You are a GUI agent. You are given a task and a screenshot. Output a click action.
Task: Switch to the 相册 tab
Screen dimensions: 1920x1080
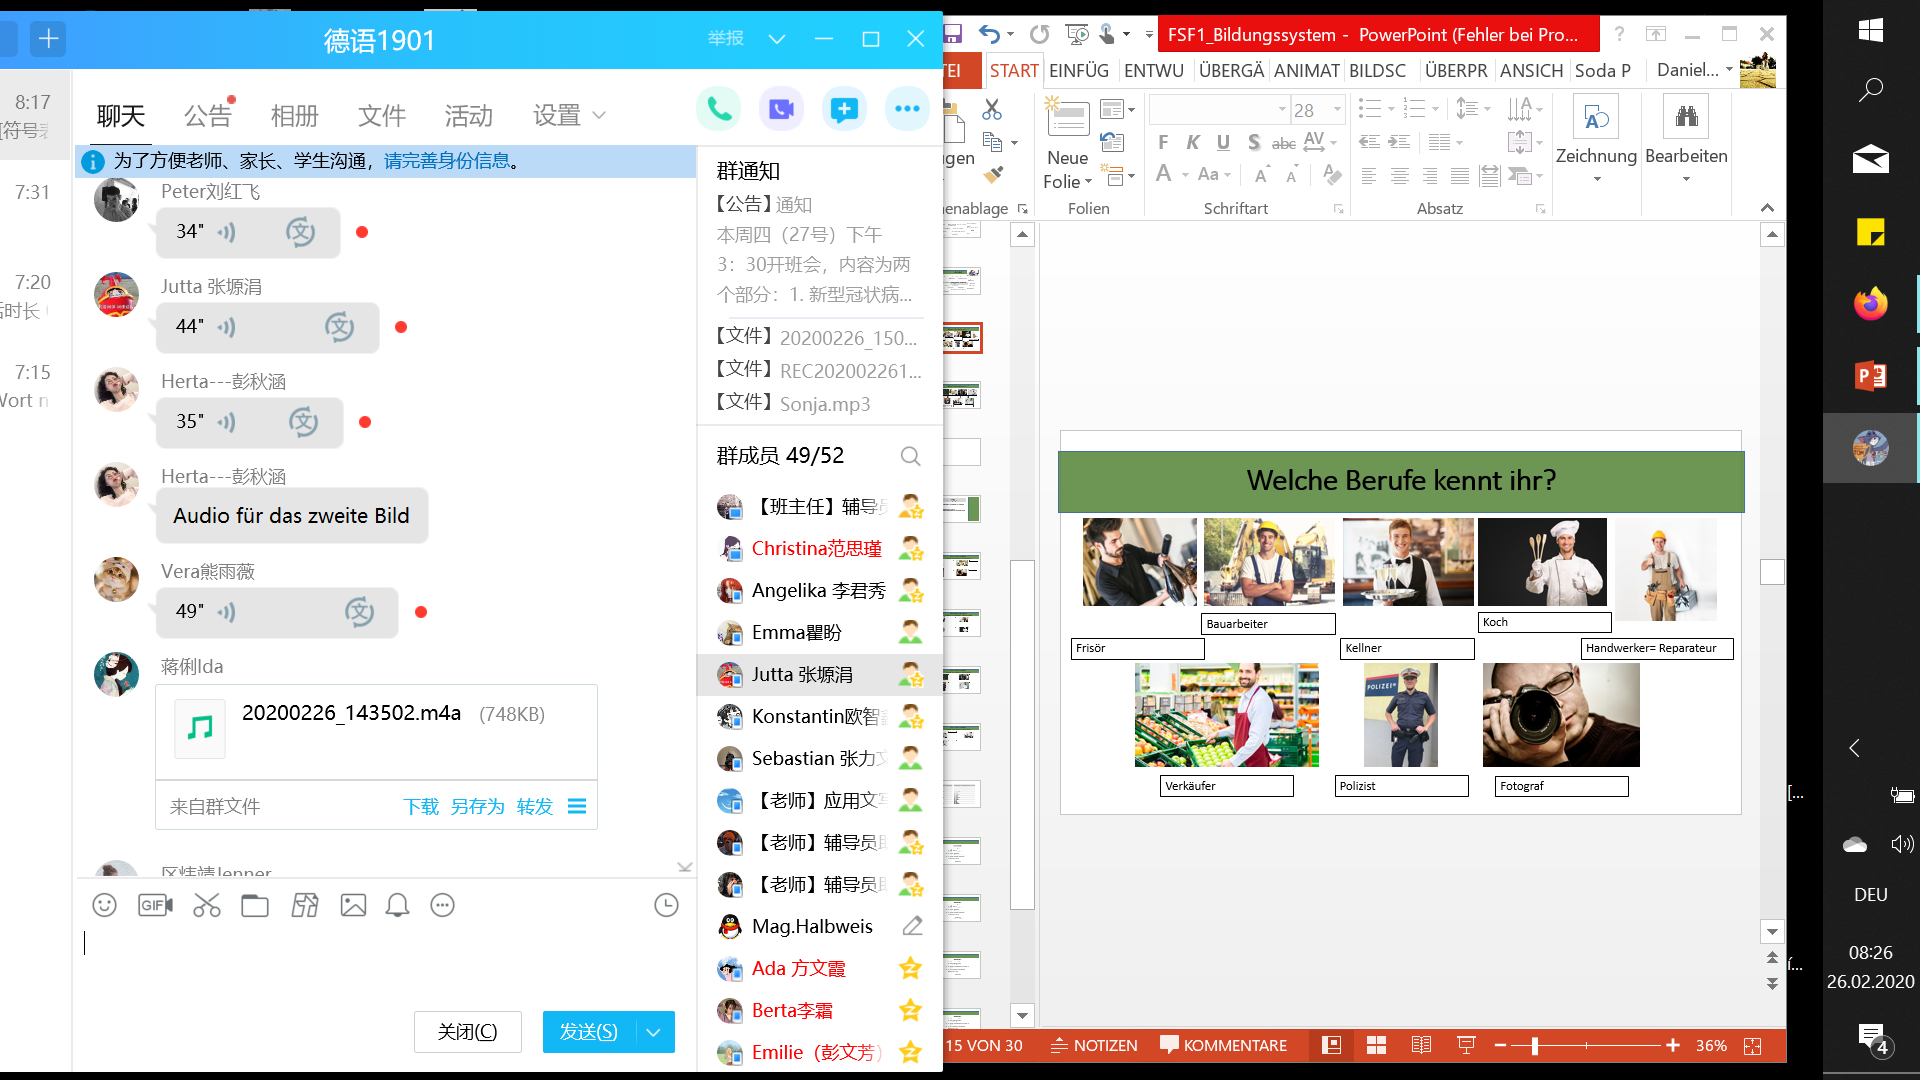(x=295, y=116)
